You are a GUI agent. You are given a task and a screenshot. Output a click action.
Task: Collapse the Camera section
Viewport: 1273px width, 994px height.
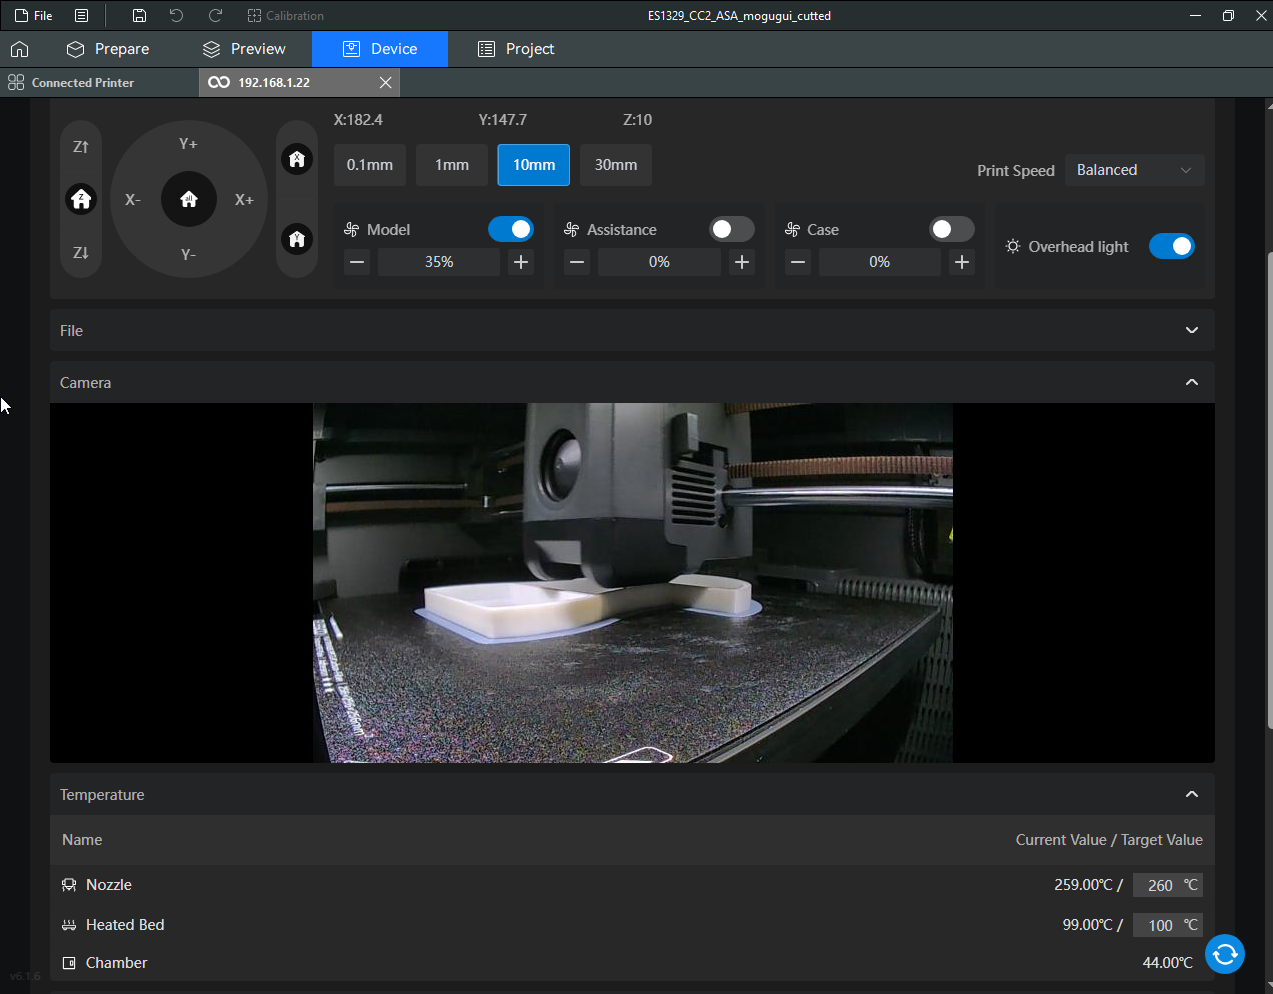(1191, 383)
